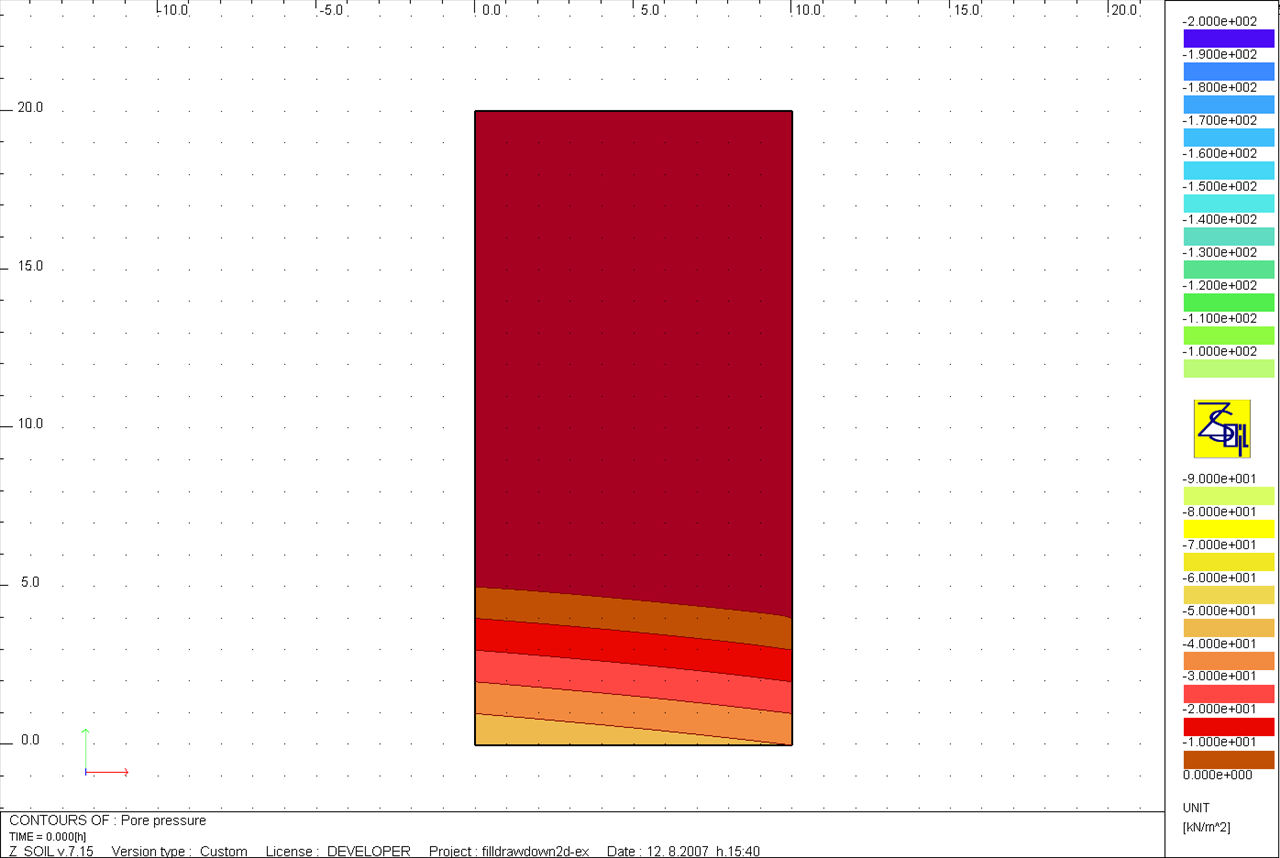
Task: Select the purple legend swatch below -2.000e+002
Action: coord(1228,38)
